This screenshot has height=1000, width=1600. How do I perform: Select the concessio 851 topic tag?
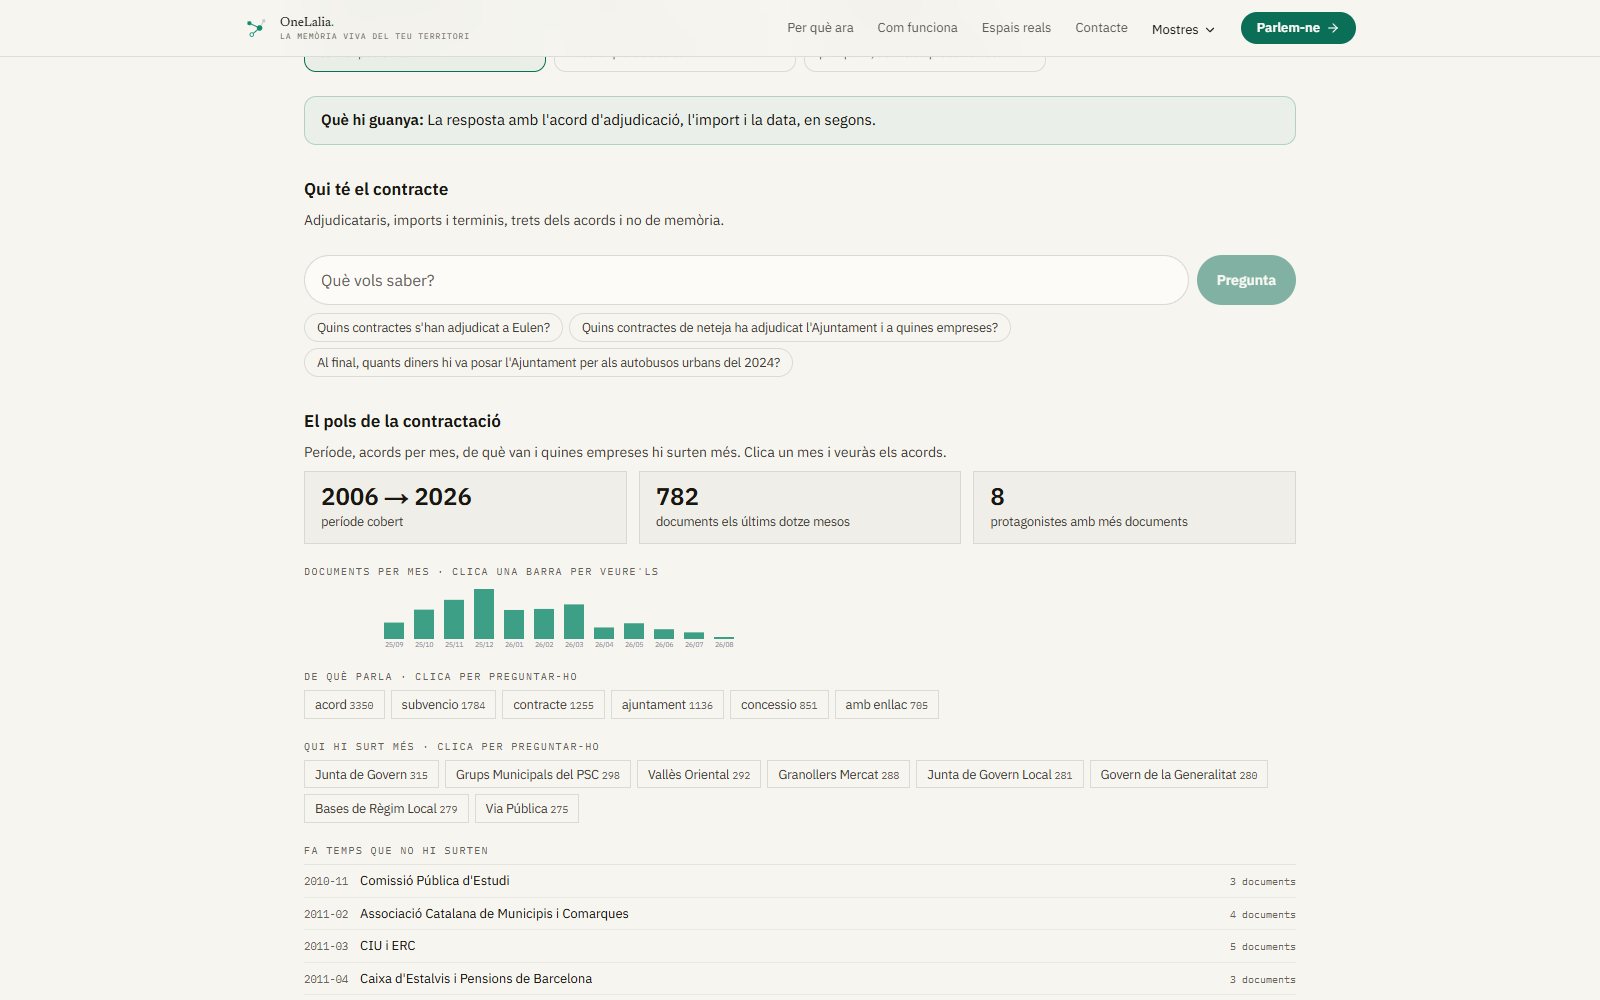(779, 705)
